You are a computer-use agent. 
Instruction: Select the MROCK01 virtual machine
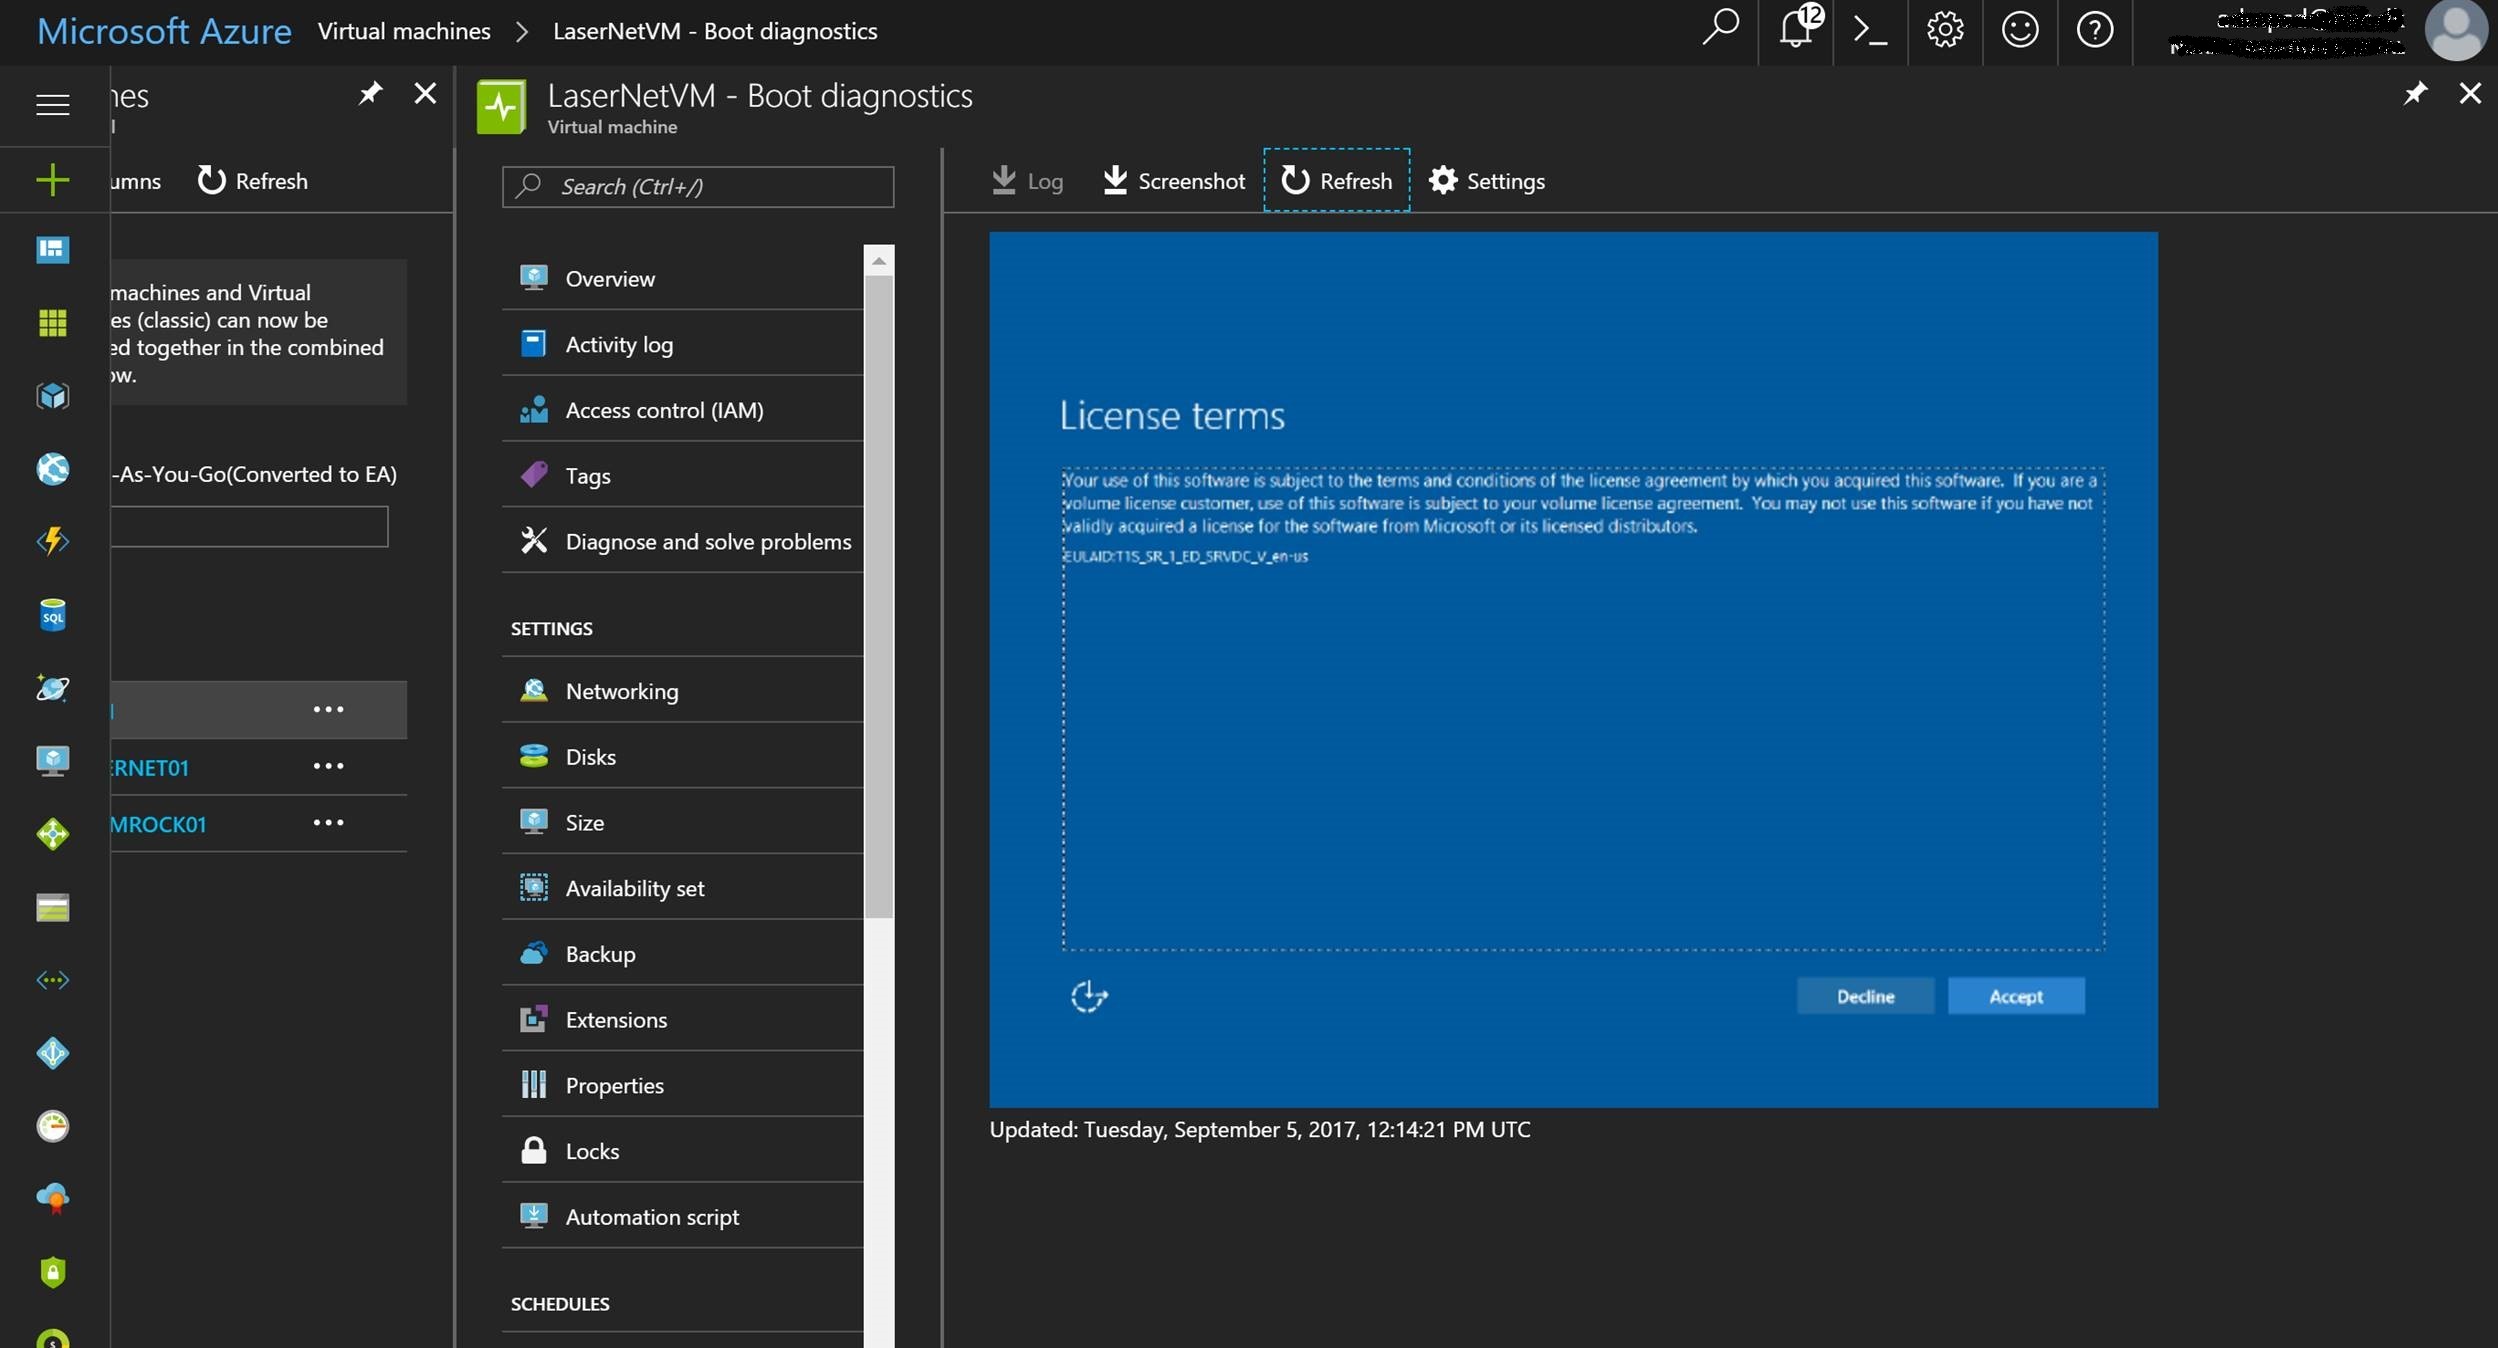[x=158, y=824]
